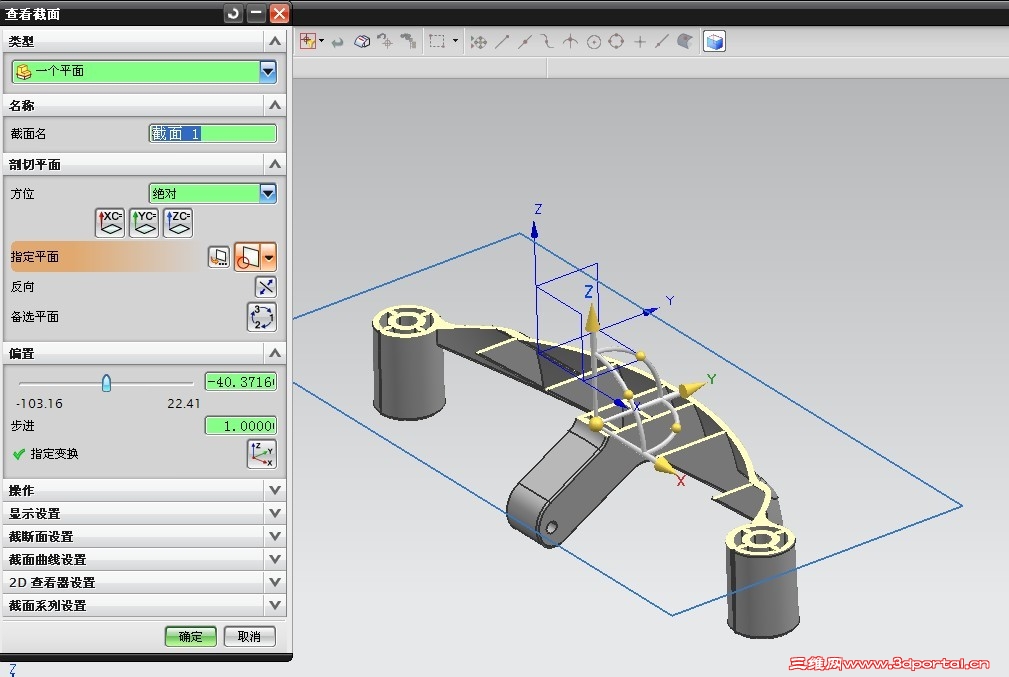Click the gray stacked list toolbar icon

pyautogui.click(x=408, y=42)
